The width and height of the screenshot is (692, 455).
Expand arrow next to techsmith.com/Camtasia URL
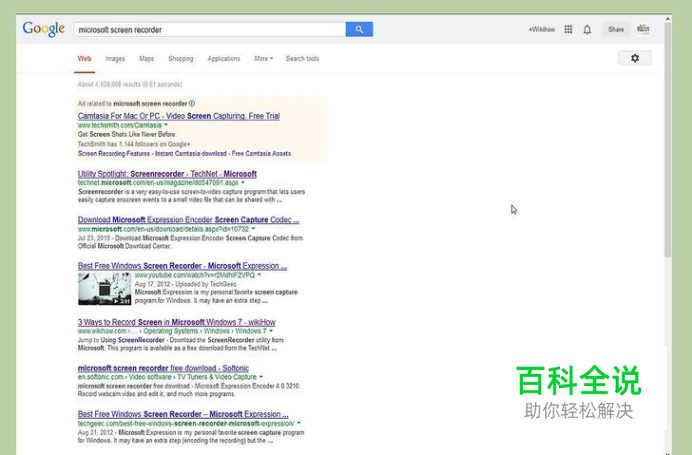[166, 125]
